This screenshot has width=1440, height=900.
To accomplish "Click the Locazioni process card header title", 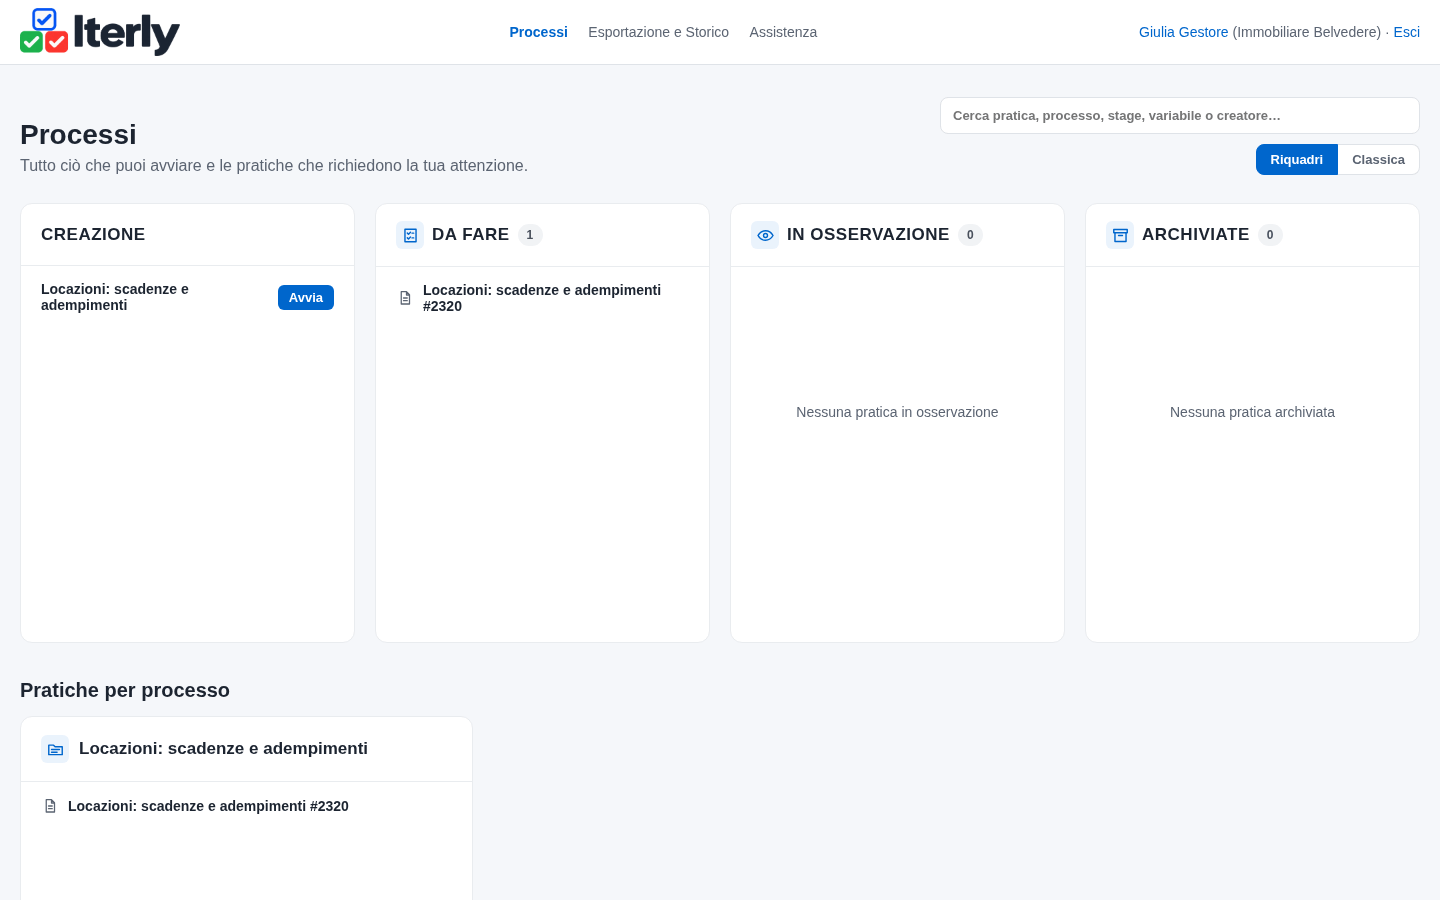I will [x=223, y=749].
